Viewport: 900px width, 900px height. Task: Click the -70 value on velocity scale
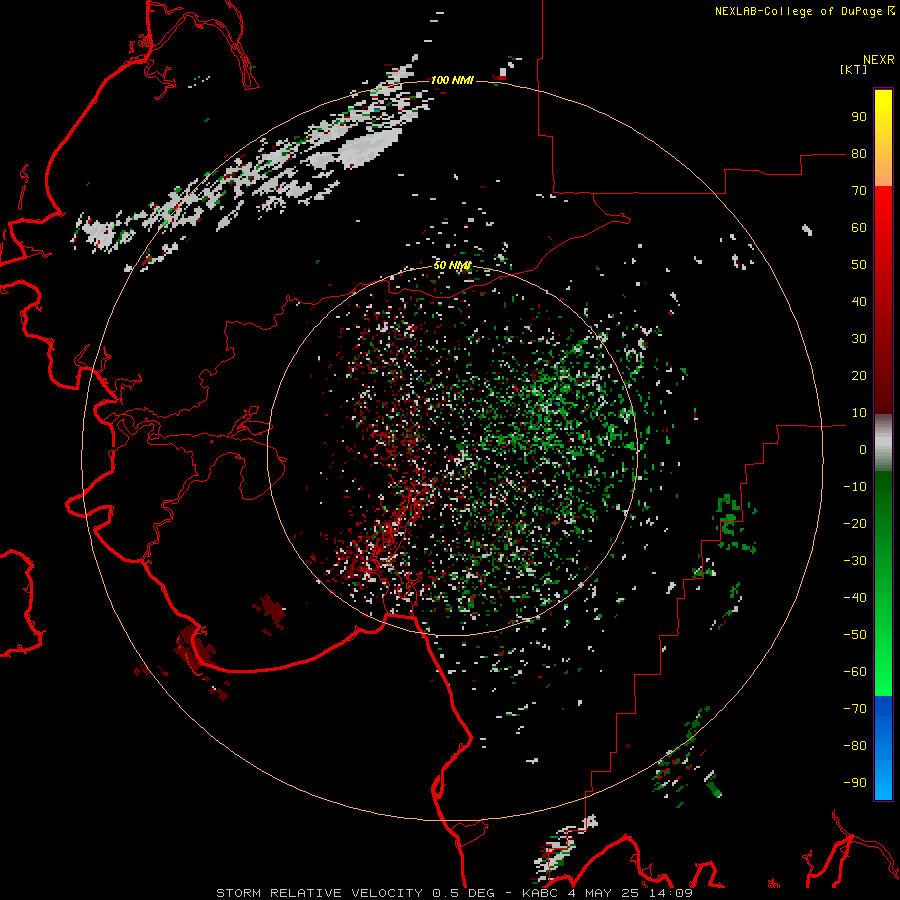pos(855,709)
